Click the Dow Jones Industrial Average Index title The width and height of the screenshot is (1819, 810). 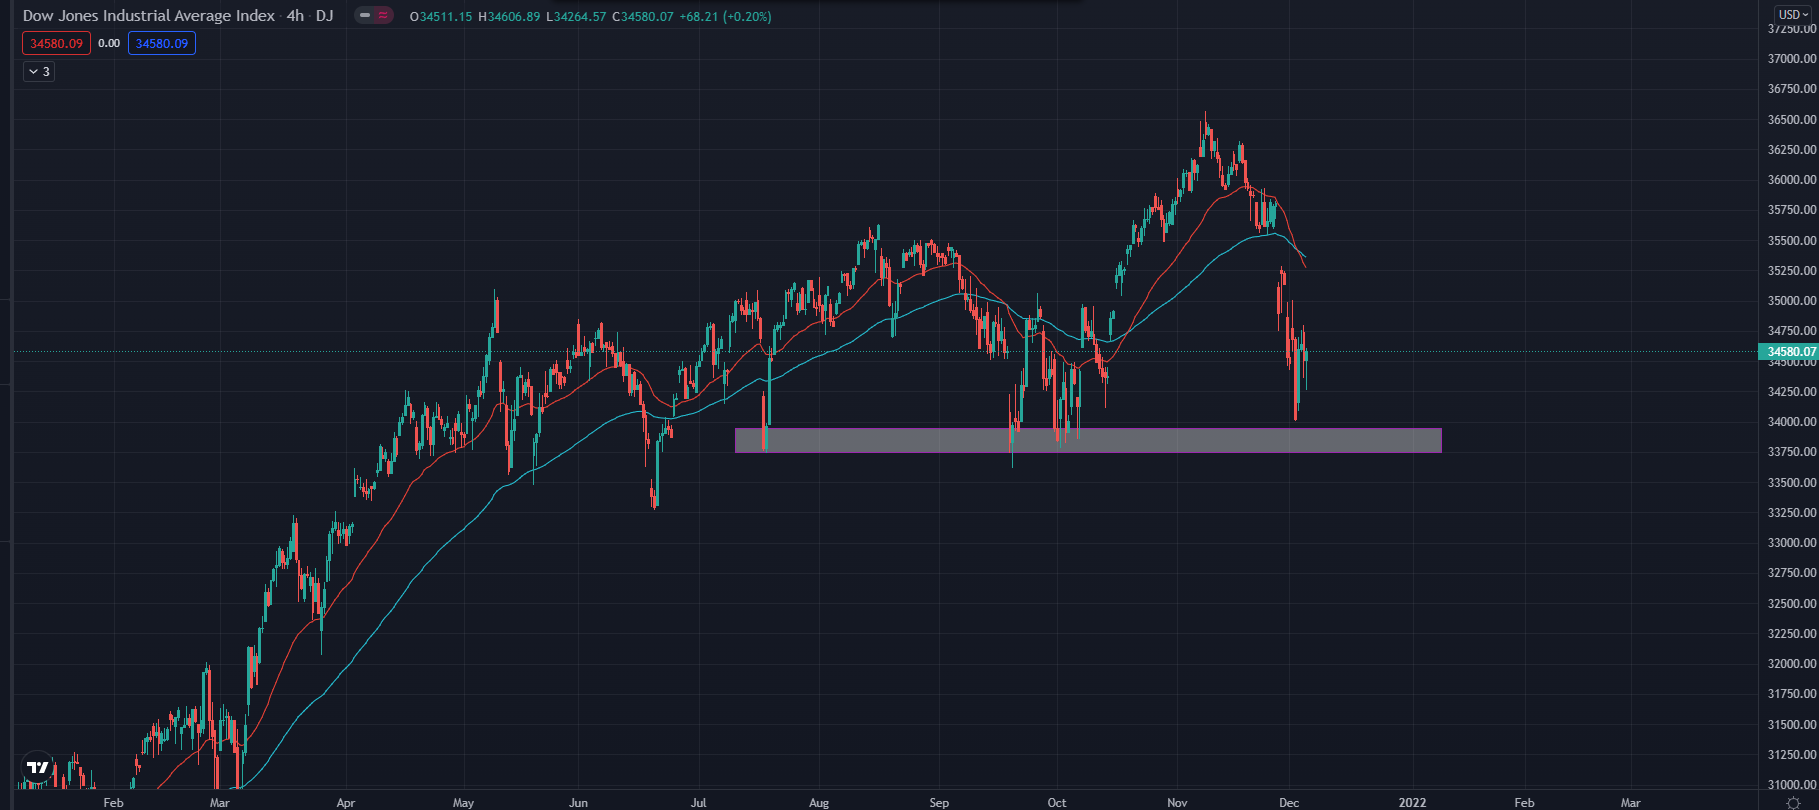[x=148, y=16]
